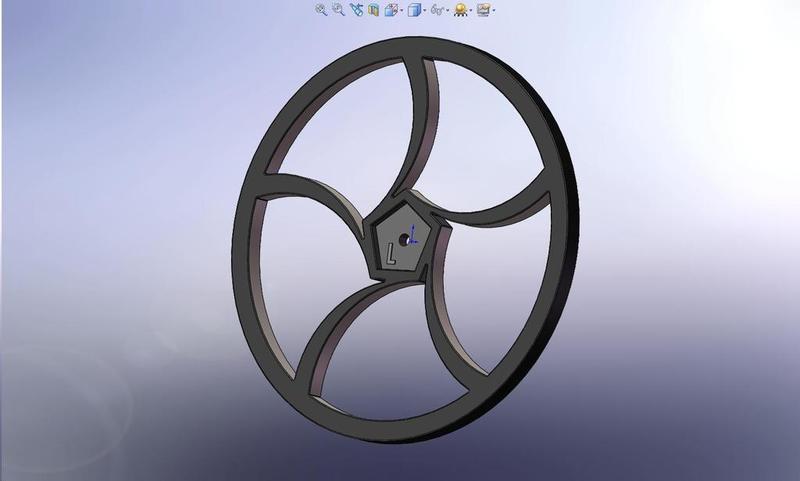The width and height of the screenshot is (800, 481).
Task: Click the View Orientation cube icon
Action: click(x=391, y=10)
